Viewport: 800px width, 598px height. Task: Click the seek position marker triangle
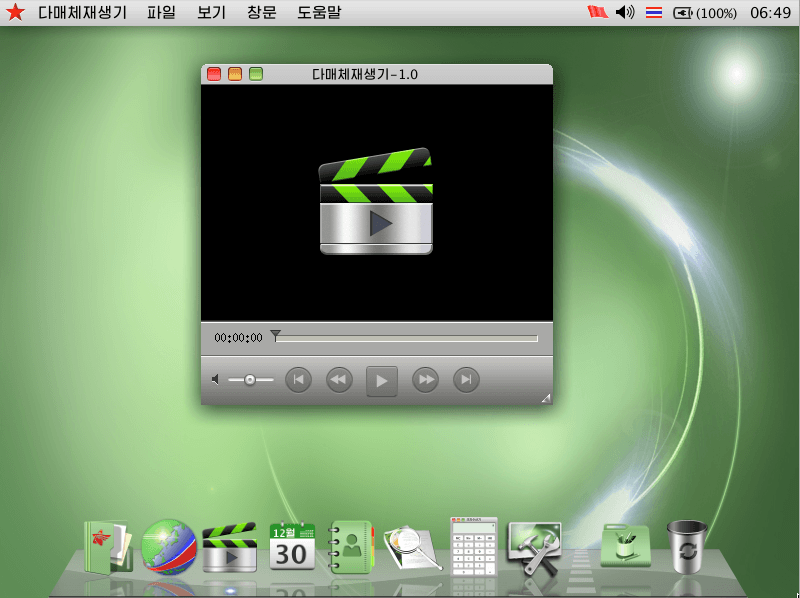pos(276,335)
